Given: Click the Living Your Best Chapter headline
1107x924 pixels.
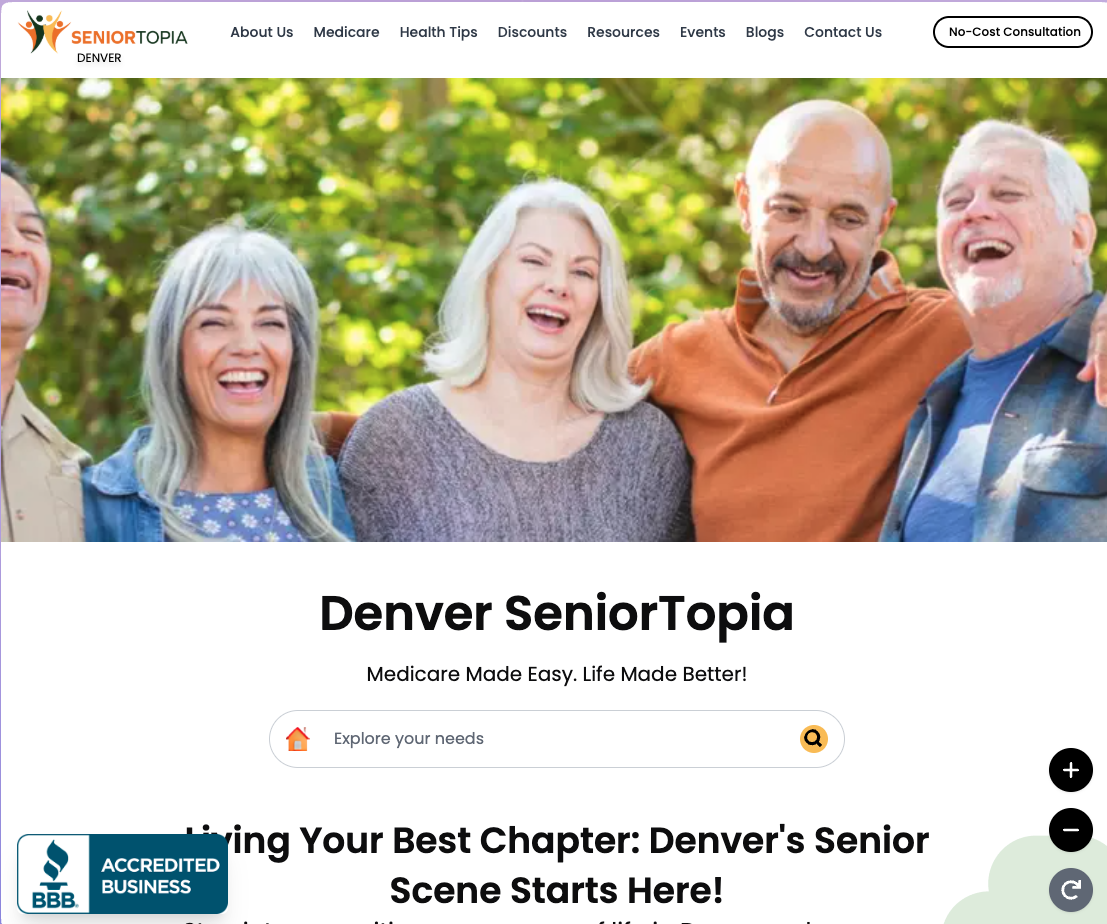Looking at the screenshot, I should pyautogui.click(x=557, y=865).
